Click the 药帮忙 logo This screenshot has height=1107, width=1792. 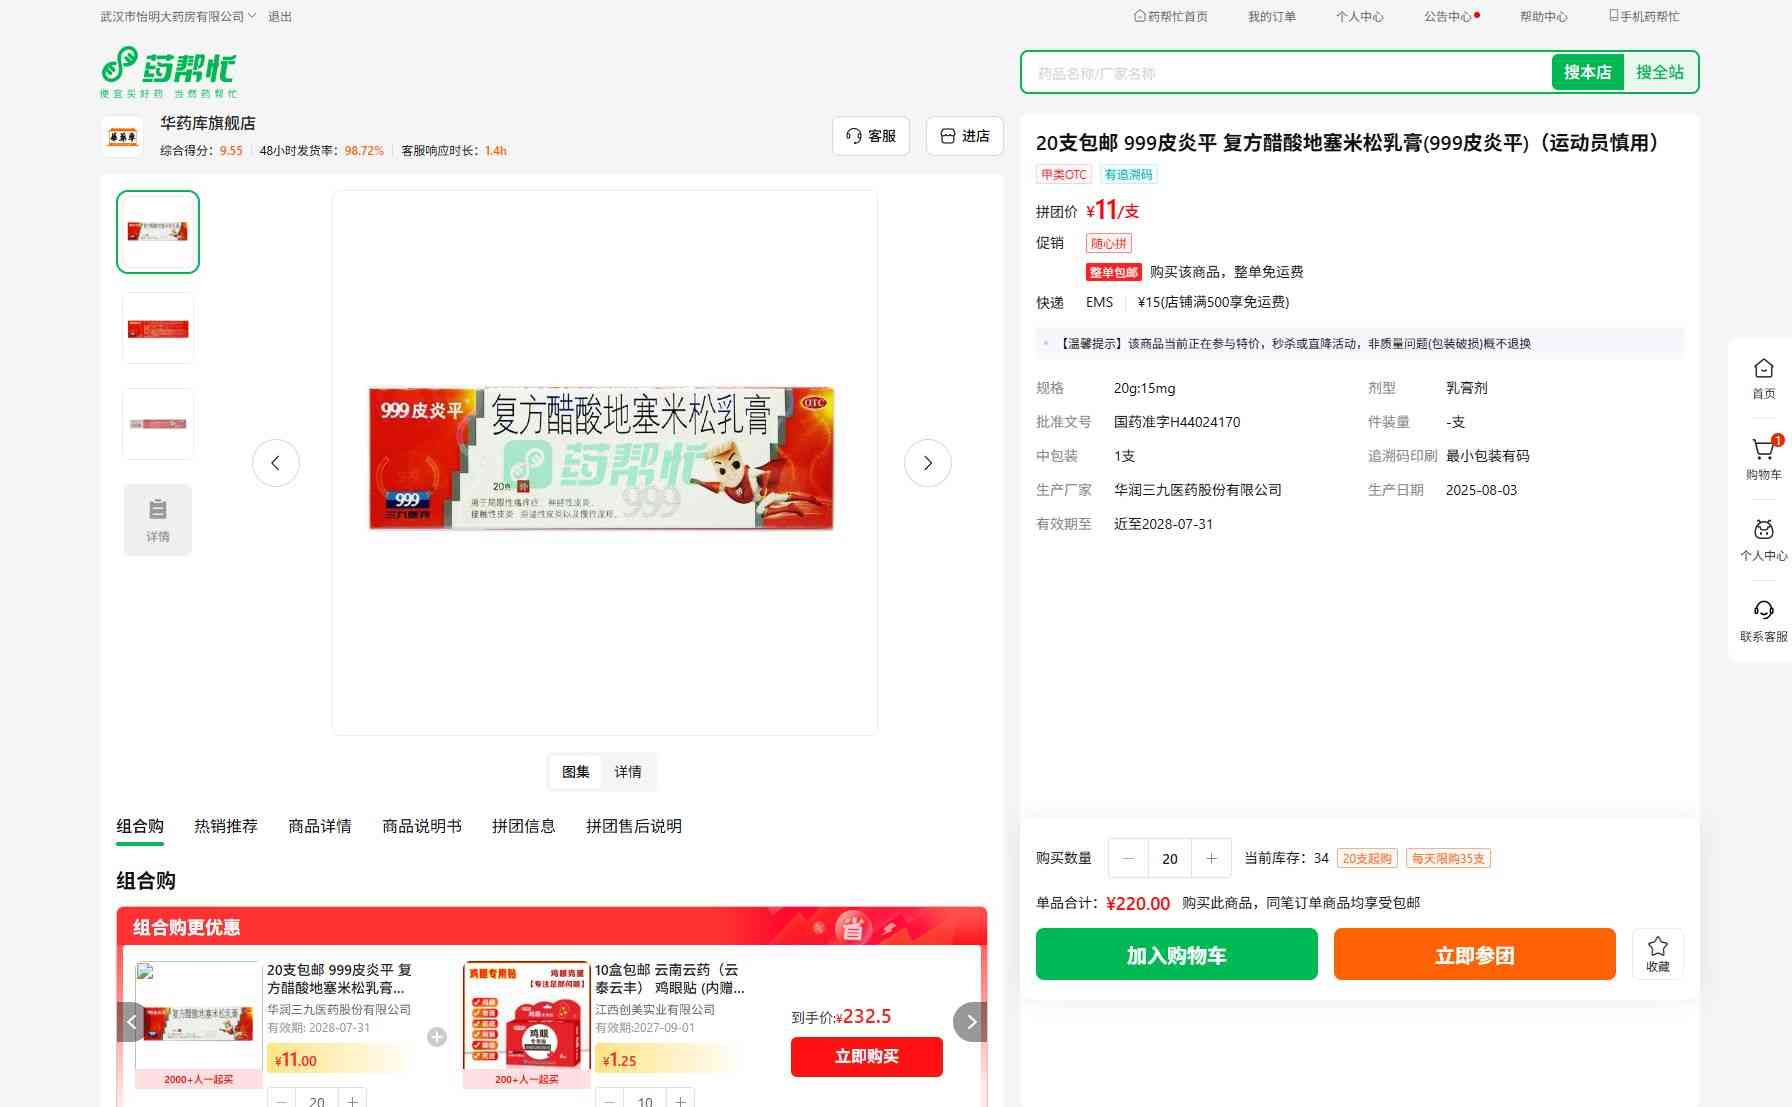tap(168, 71)
